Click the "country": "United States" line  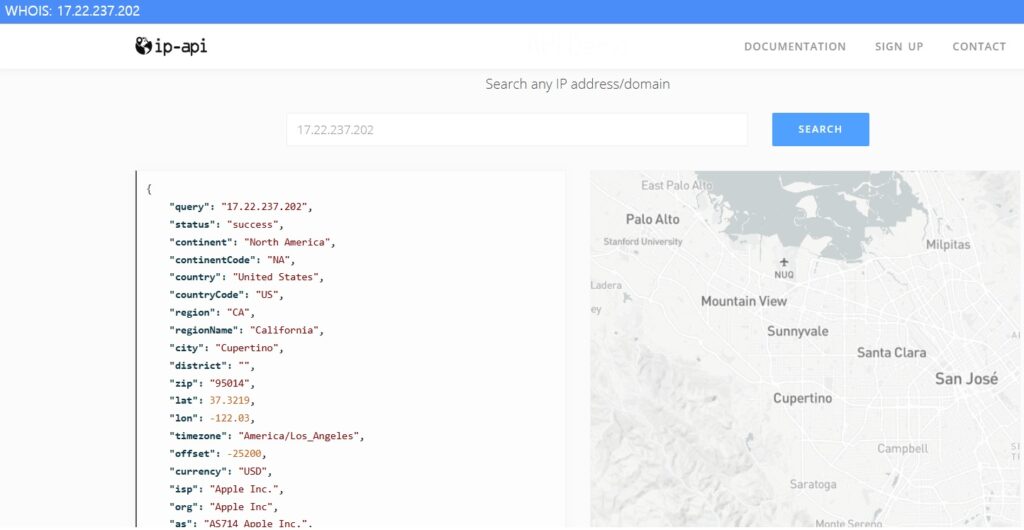(x=246, y=277)
